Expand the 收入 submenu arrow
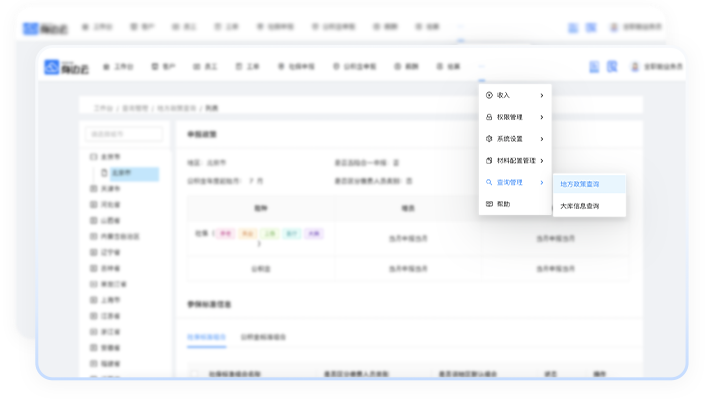This screenshot has height=399, width=705. (x=542, y=95)
